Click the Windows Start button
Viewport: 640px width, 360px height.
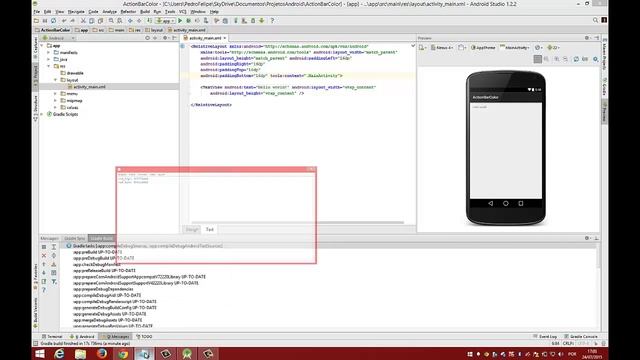click(40, 353)
